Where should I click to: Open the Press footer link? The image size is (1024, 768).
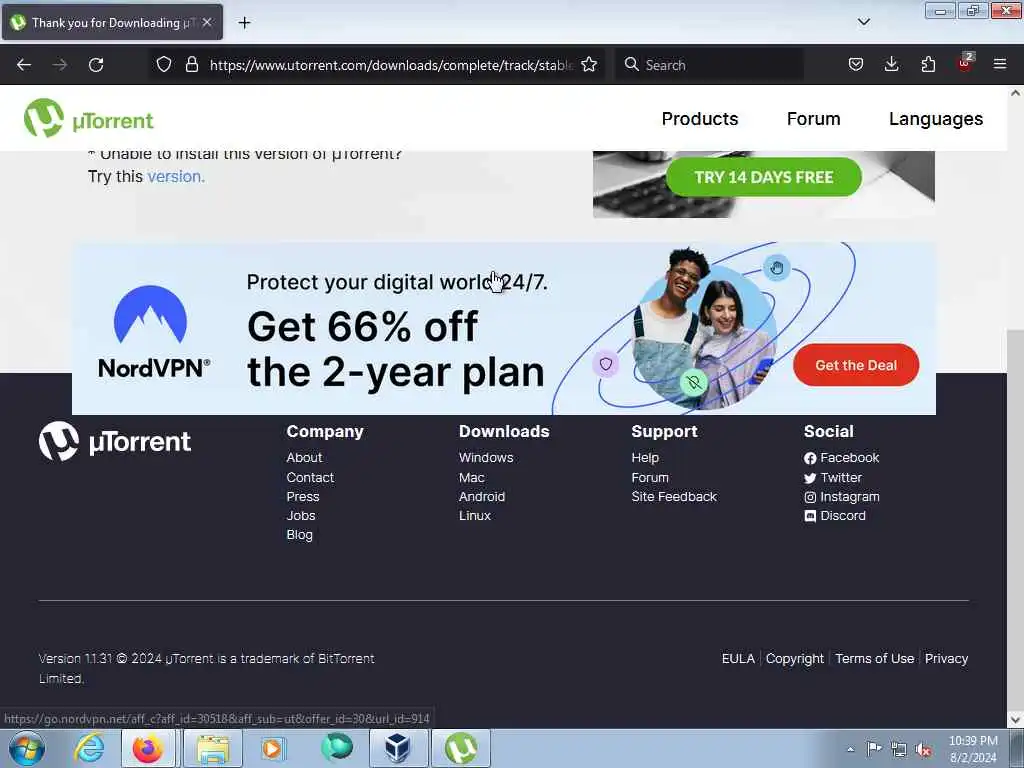click(303, 496)
